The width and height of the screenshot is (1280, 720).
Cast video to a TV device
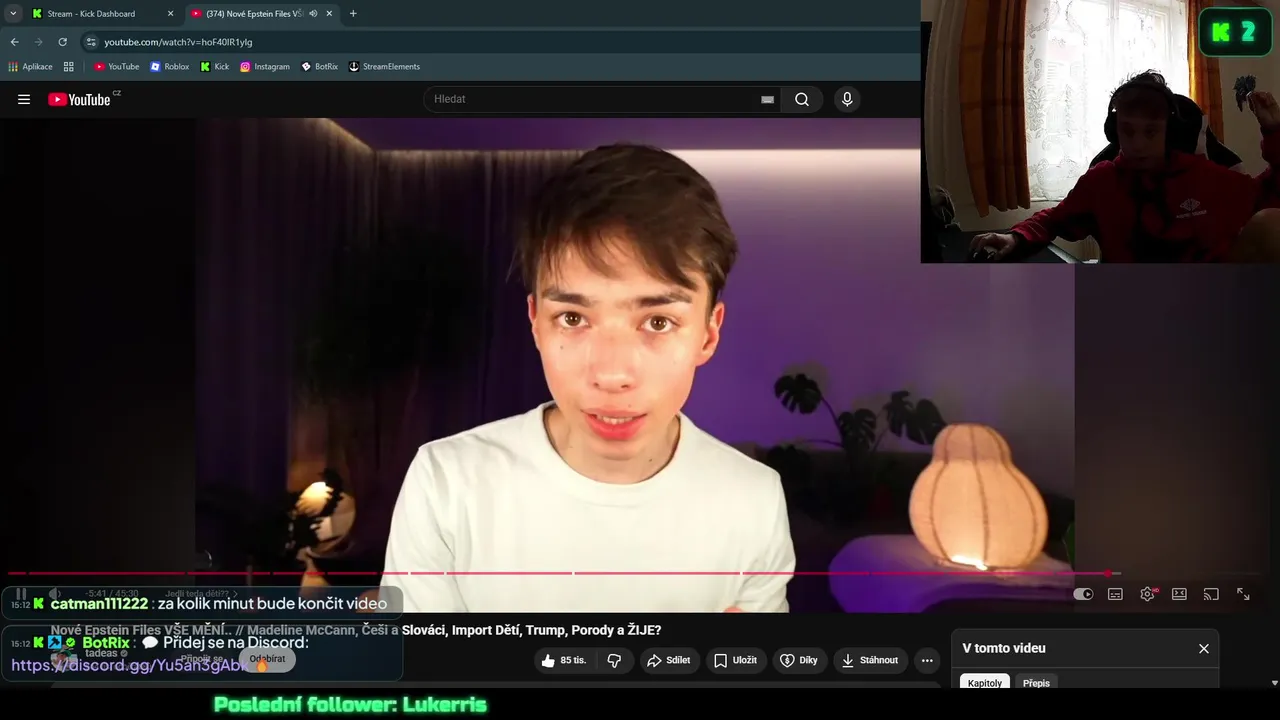pyautogui.click(x=1211, y=594)
